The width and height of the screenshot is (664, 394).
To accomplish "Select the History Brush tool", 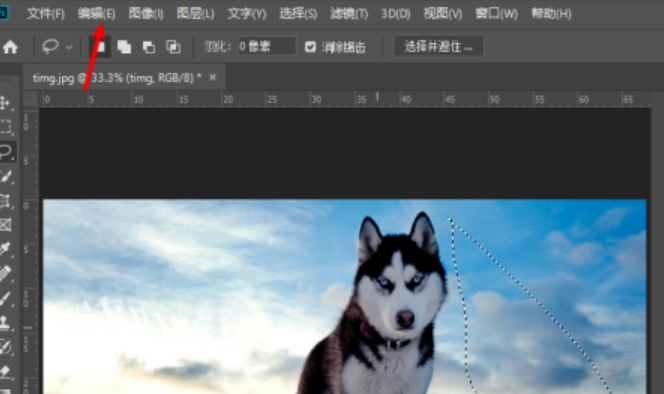I will tap(6, 347).
